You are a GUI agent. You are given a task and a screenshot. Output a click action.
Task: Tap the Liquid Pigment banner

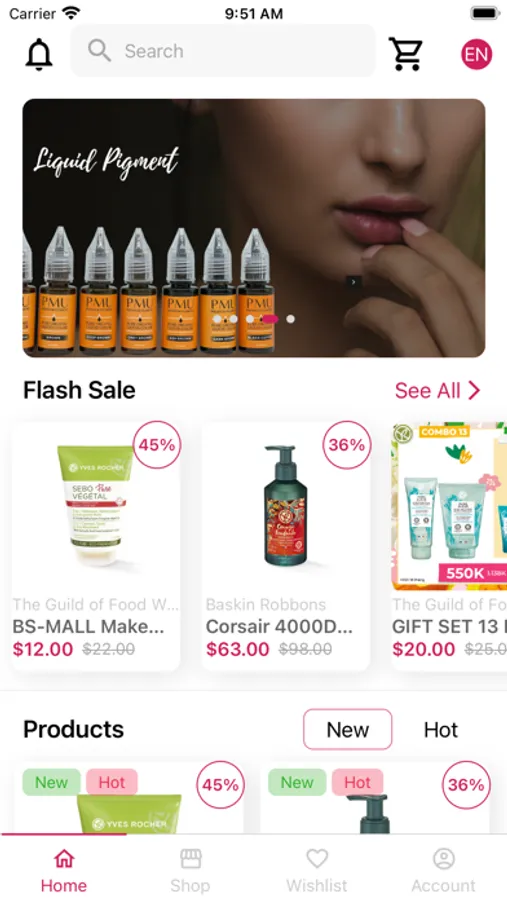click(254, 228)
